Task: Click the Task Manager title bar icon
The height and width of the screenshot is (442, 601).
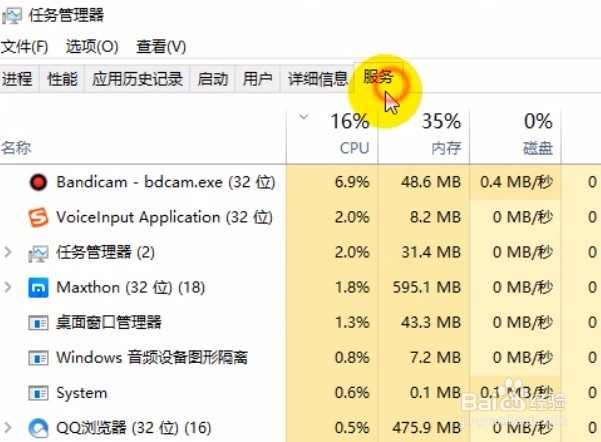Action: pos(11,16)
